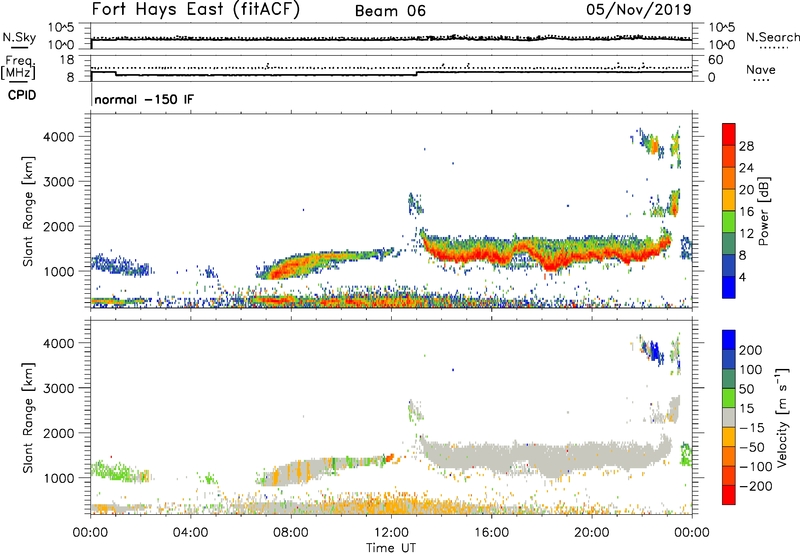Viewport: 800px width, 554px height.
Task: Click the 'Power [dB]' color bar title
Action: click(764, 211)
